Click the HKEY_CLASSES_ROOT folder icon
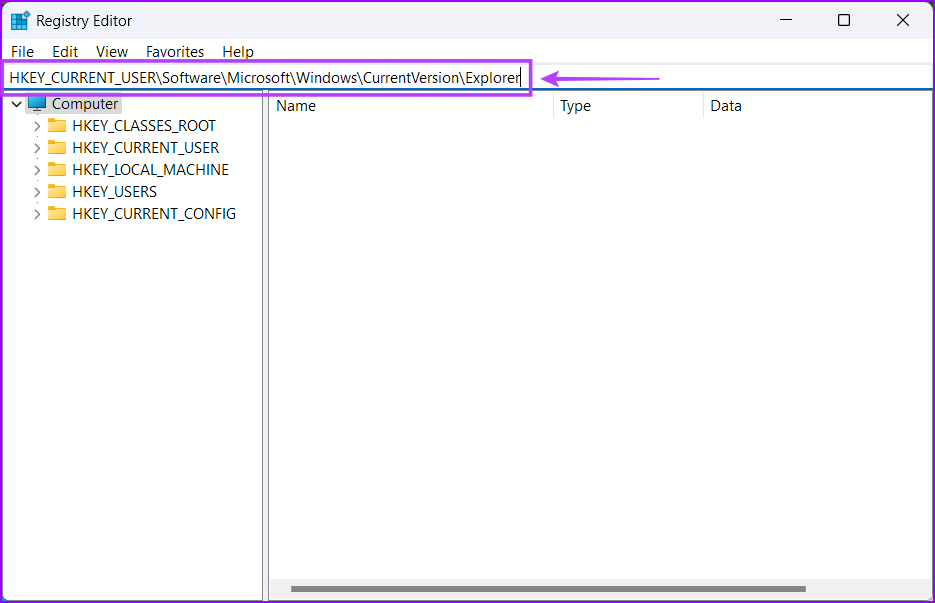 [x=57, y=125]
